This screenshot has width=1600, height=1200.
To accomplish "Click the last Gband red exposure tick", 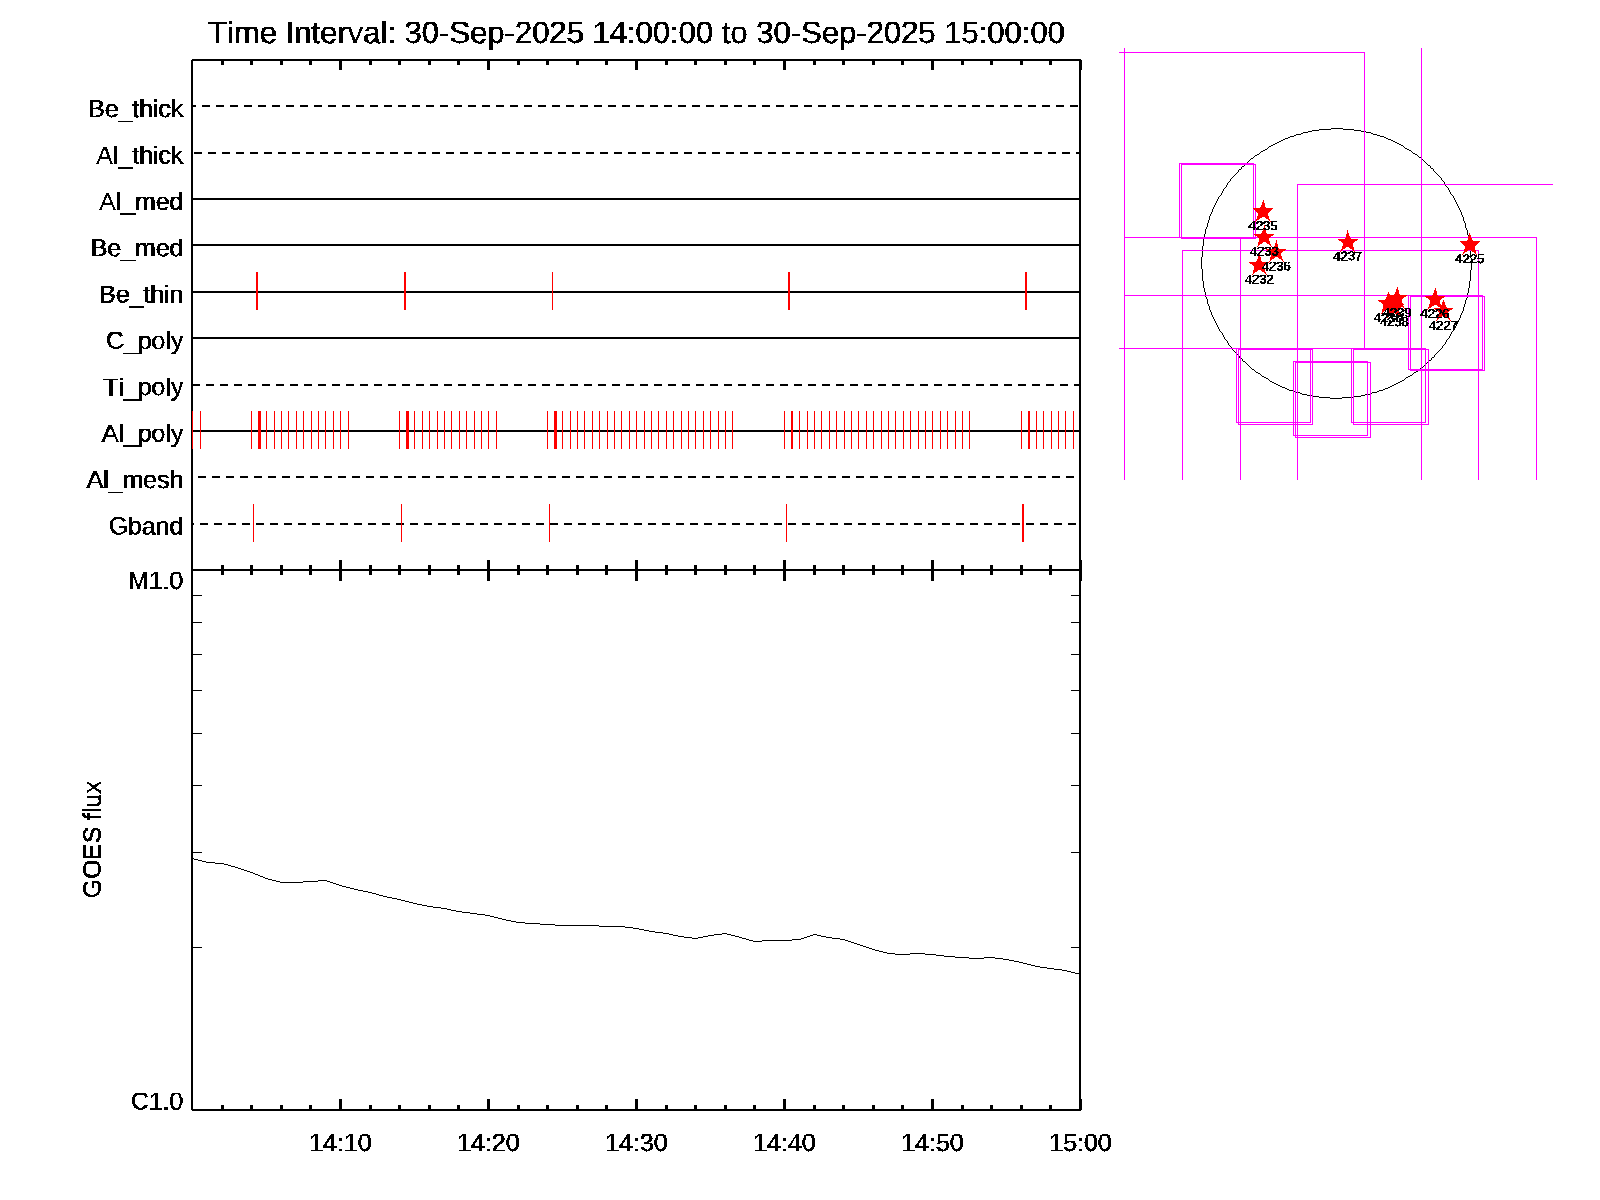I will click(x=1023, y=523).
